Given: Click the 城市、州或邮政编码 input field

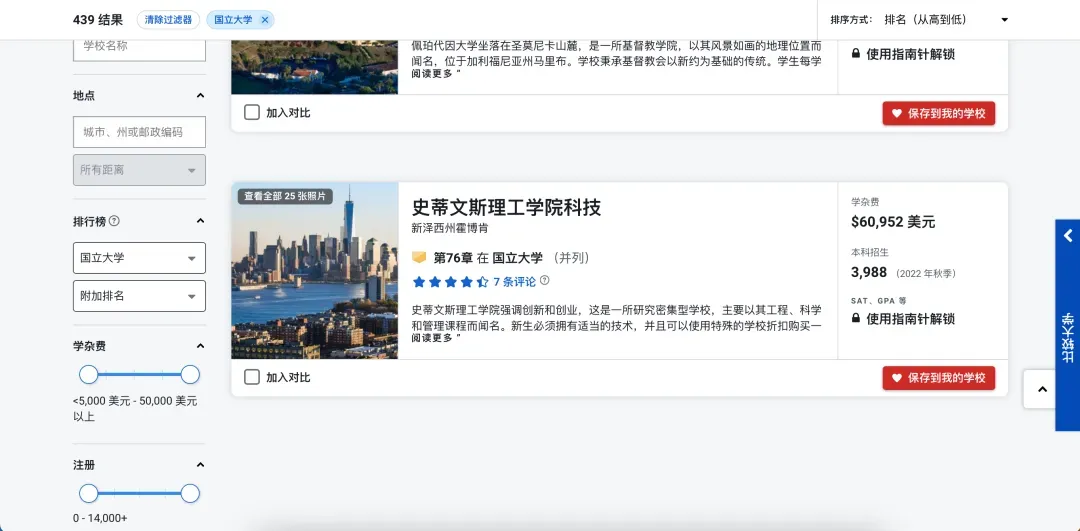Looking at the screenshot, I should [x=139, y=132].
